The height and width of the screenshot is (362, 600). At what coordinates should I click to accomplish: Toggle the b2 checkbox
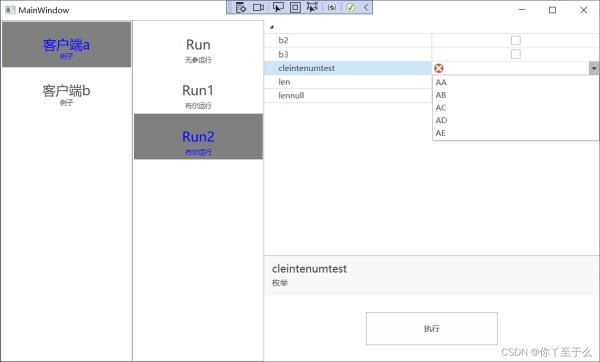pos(516,40)
